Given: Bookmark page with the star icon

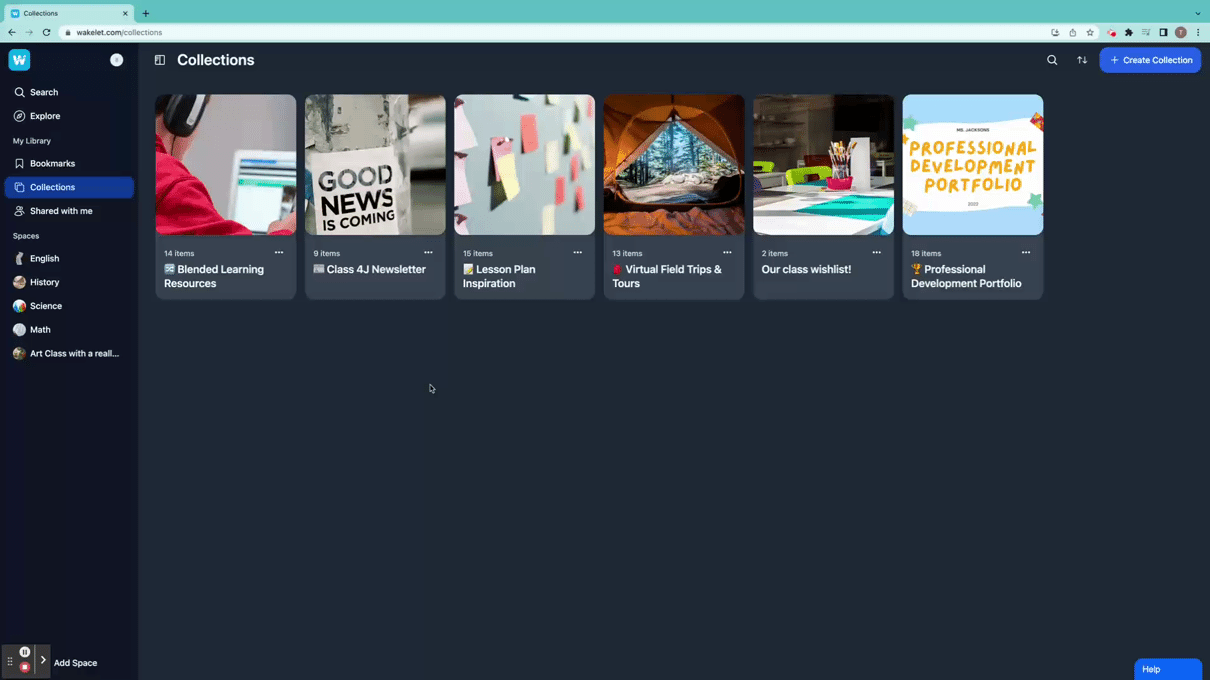Looking at the screenshot, I should click(1090, 32).
